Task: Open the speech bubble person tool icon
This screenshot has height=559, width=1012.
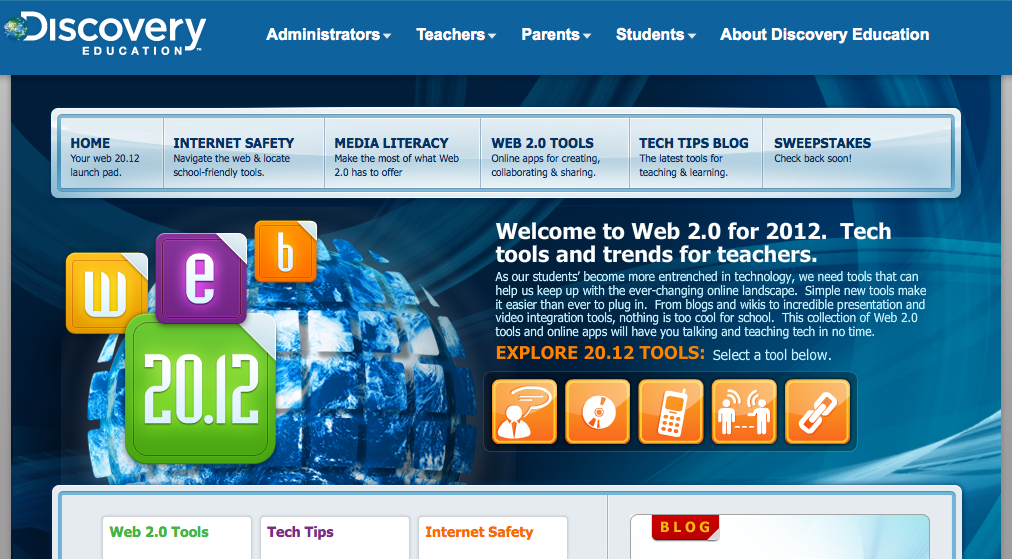Action: 524,411
